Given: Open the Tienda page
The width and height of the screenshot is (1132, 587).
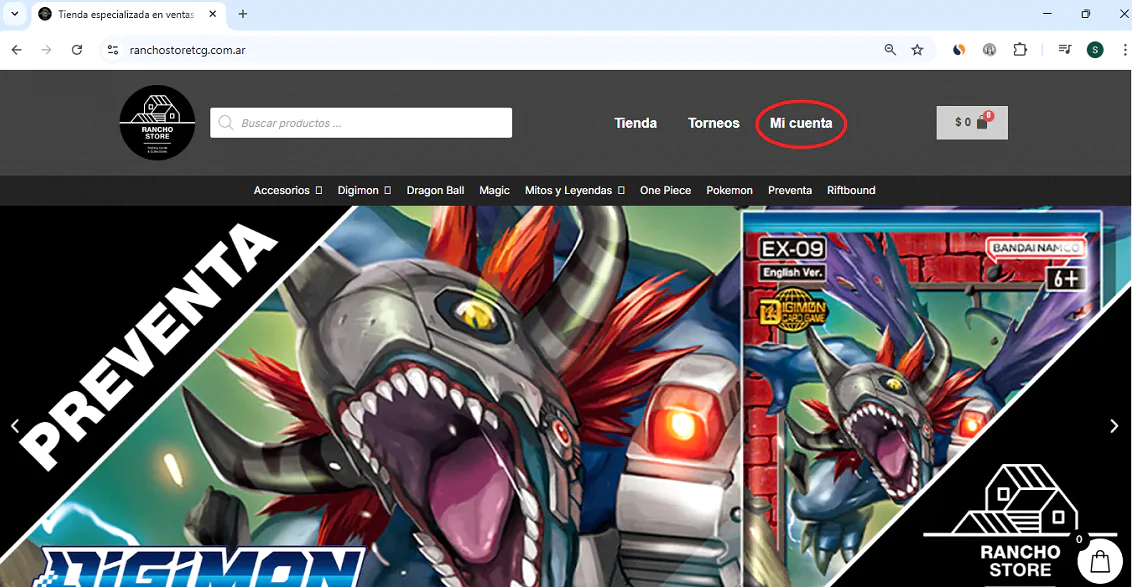Looking at the screenshot, I should (x=635, y=123).
